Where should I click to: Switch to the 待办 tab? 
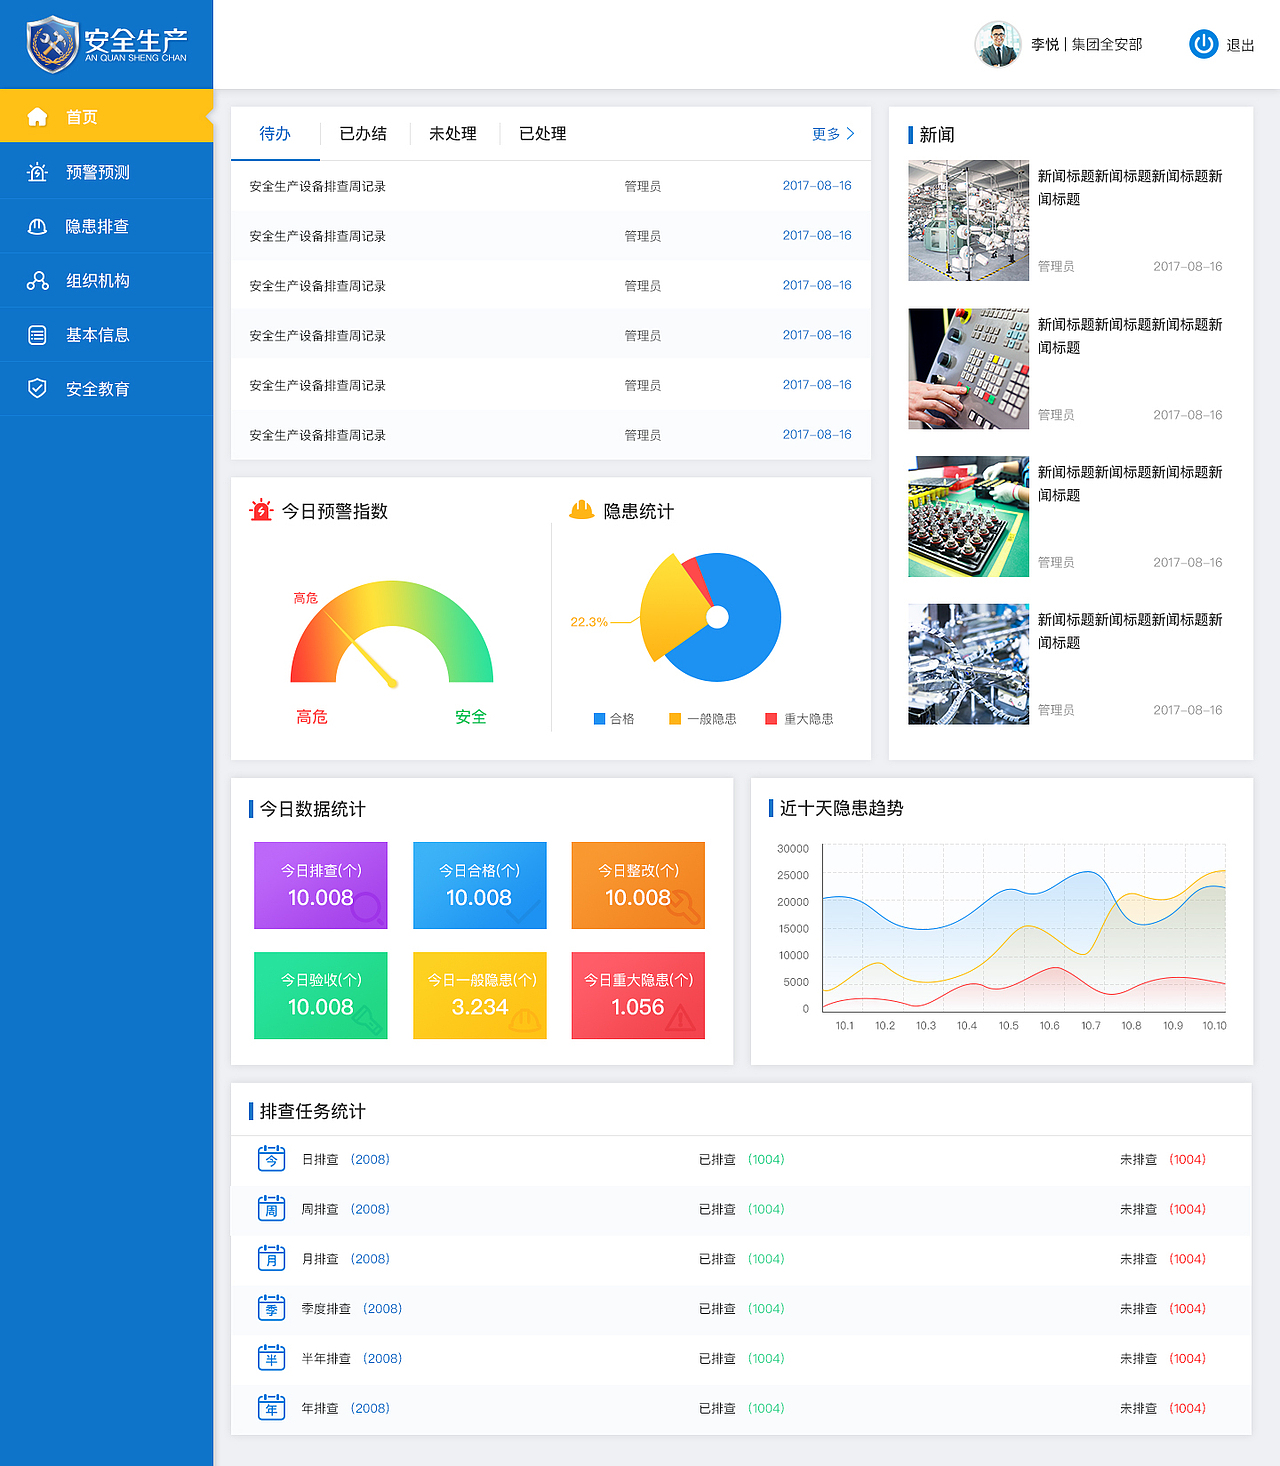pos(275,134)
